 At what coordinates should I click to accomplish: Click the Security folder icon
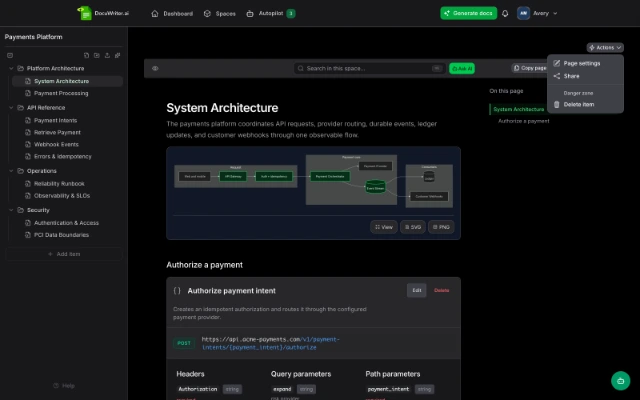[20, 210]
